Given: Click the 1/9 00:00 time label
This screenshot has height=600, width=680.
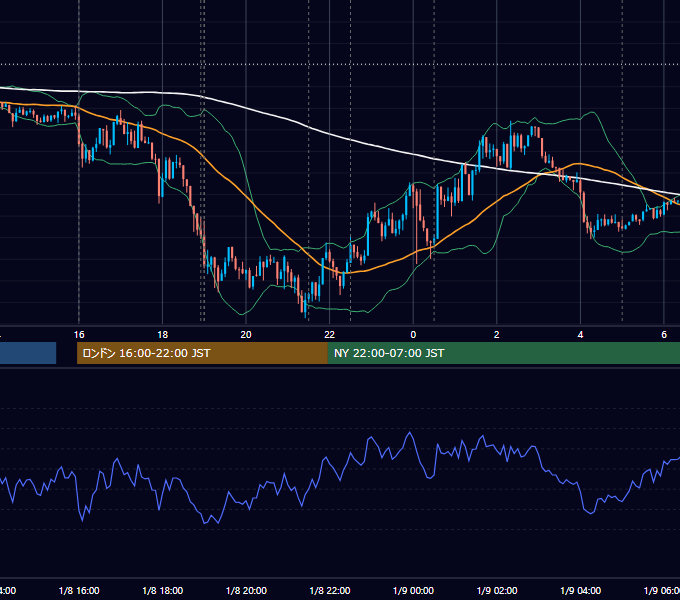Looking at the screenshot, I should tap(413, 590).
